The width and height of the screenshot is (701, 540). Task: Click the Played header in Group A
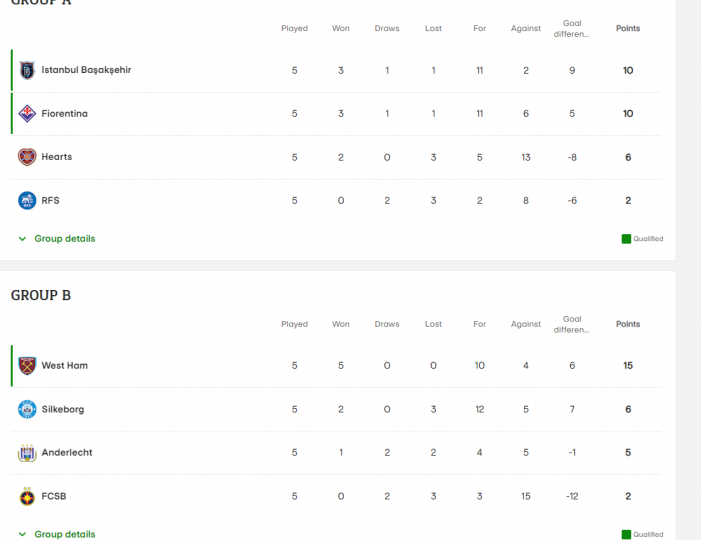click(294, 28)
